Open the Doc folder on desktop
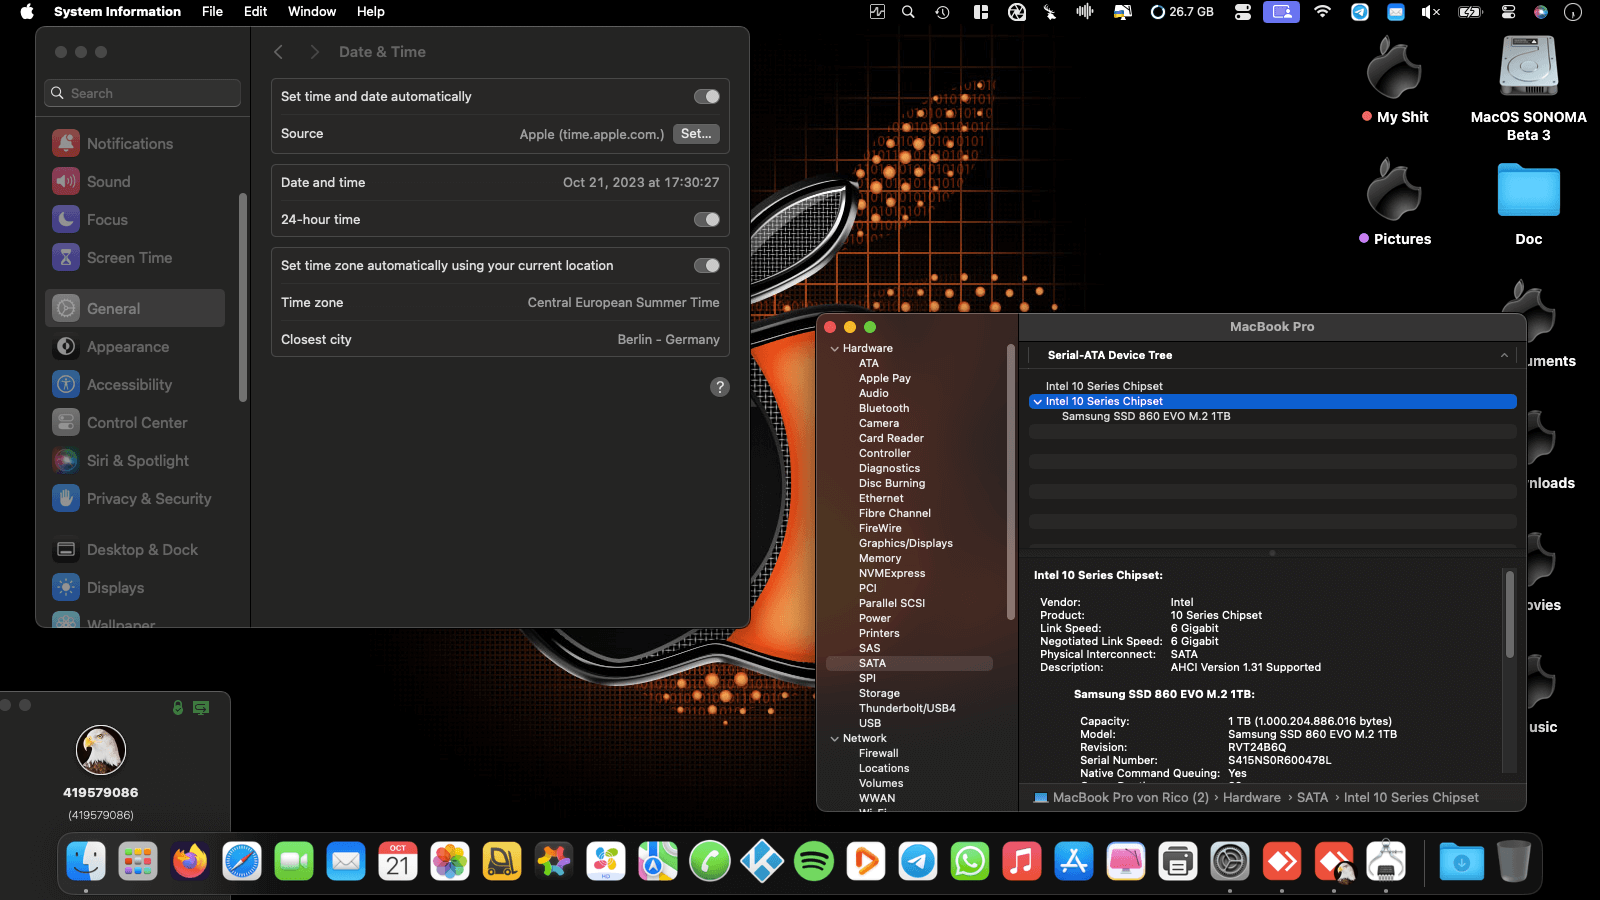Image resolution: width=1600 pixels, height=900 pixels. click(x=1528, y=204)
